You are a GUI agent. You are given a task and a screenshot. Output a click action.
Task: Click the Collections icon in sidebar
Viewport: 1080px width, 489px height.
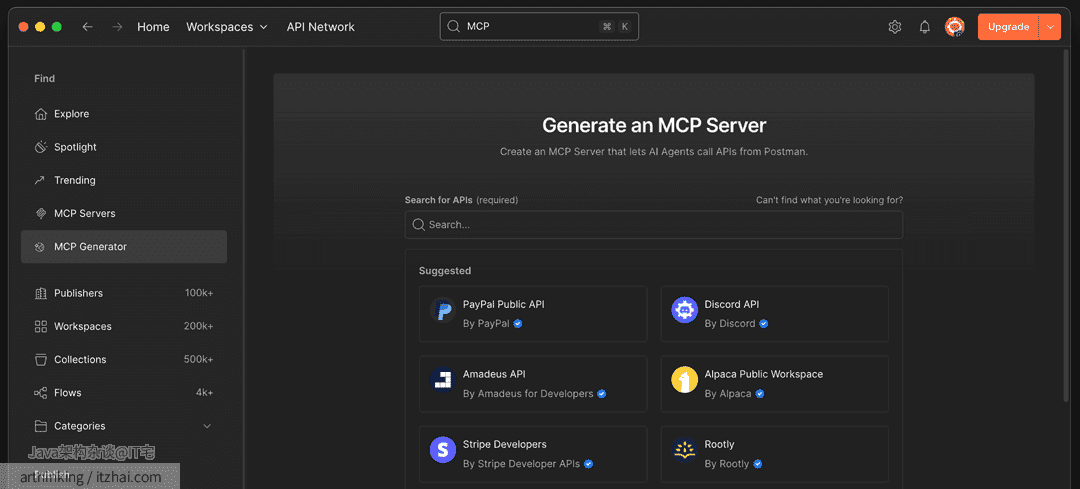tap(41, 360)
